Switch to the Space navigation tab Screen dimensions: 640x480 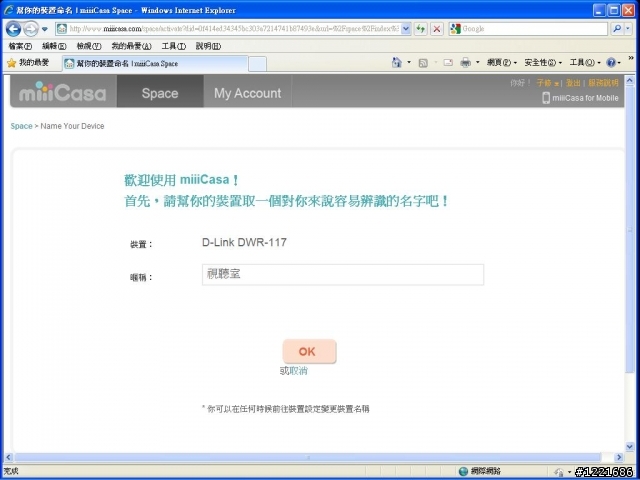[x=160, y=91]
